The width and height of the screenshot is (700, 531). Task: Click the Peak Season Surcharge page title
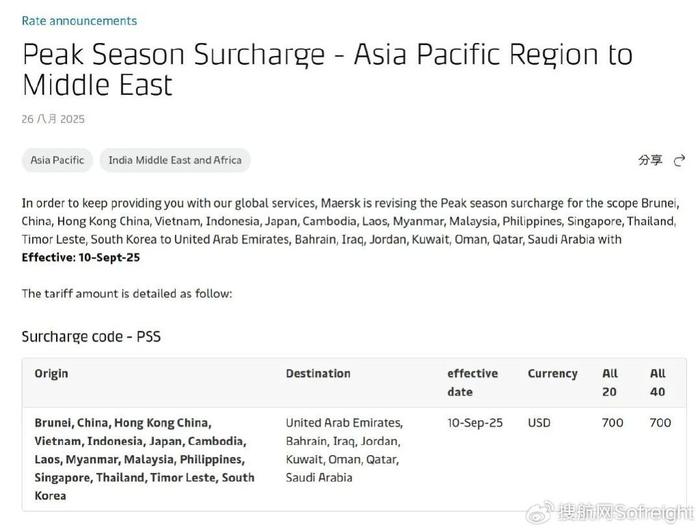(x=327, y=69)
